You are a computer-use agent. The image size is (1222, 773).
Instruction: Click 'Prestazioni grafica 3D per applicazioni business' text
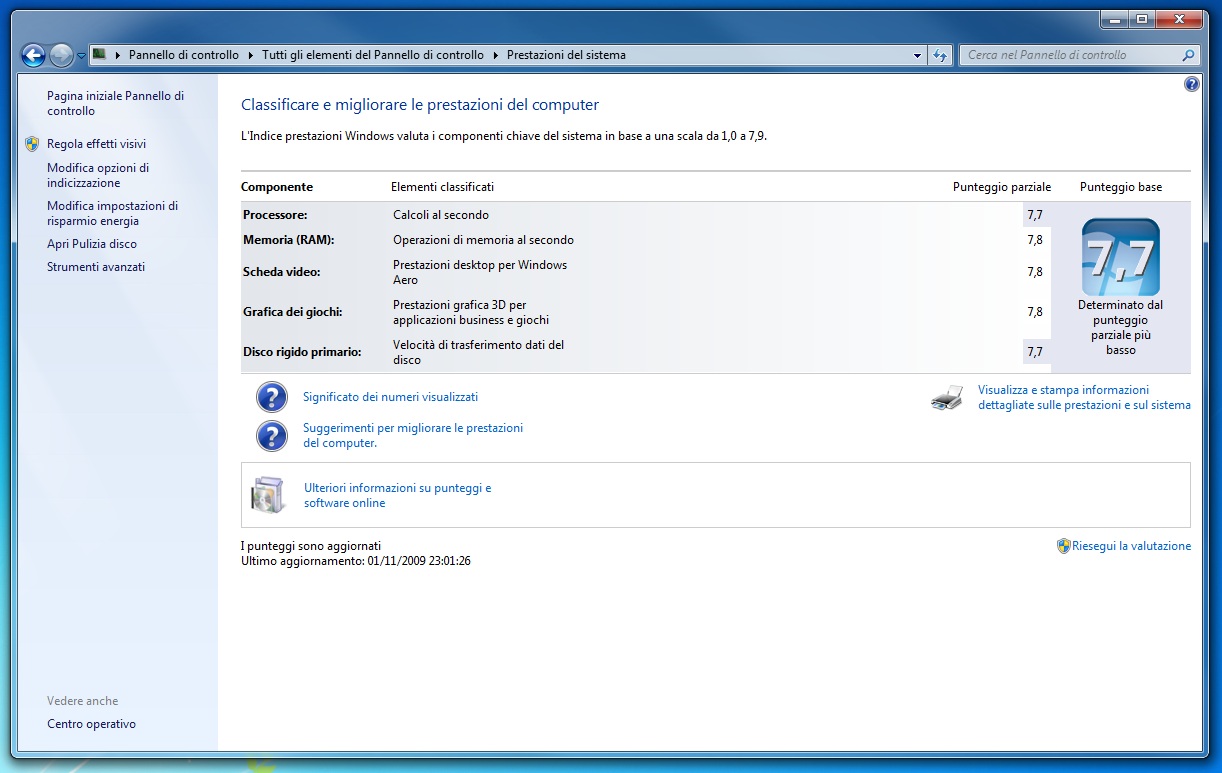click(x=471, y=312)
